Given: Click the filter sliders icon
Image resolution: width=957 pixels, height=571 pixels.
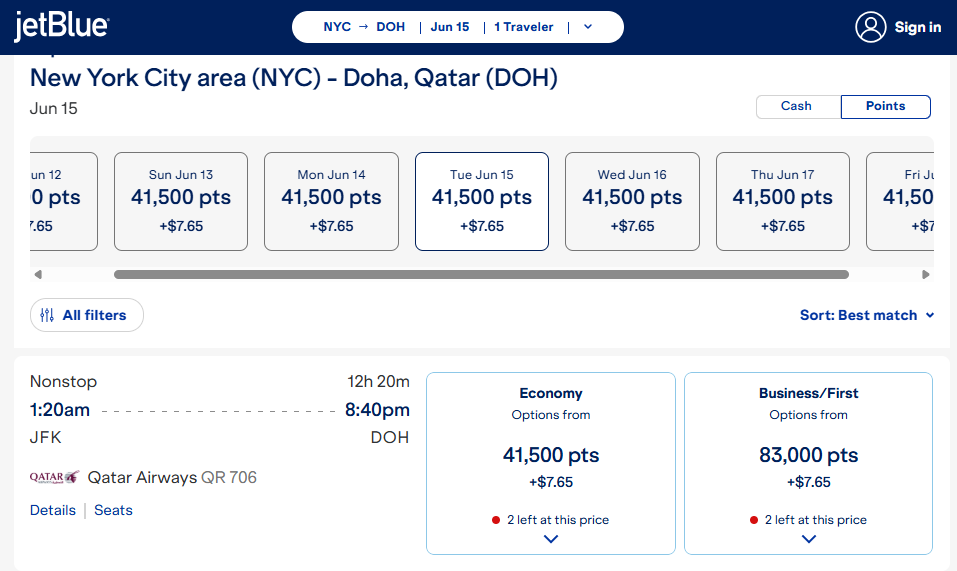Looking at the screenshot, I should 47,315.
